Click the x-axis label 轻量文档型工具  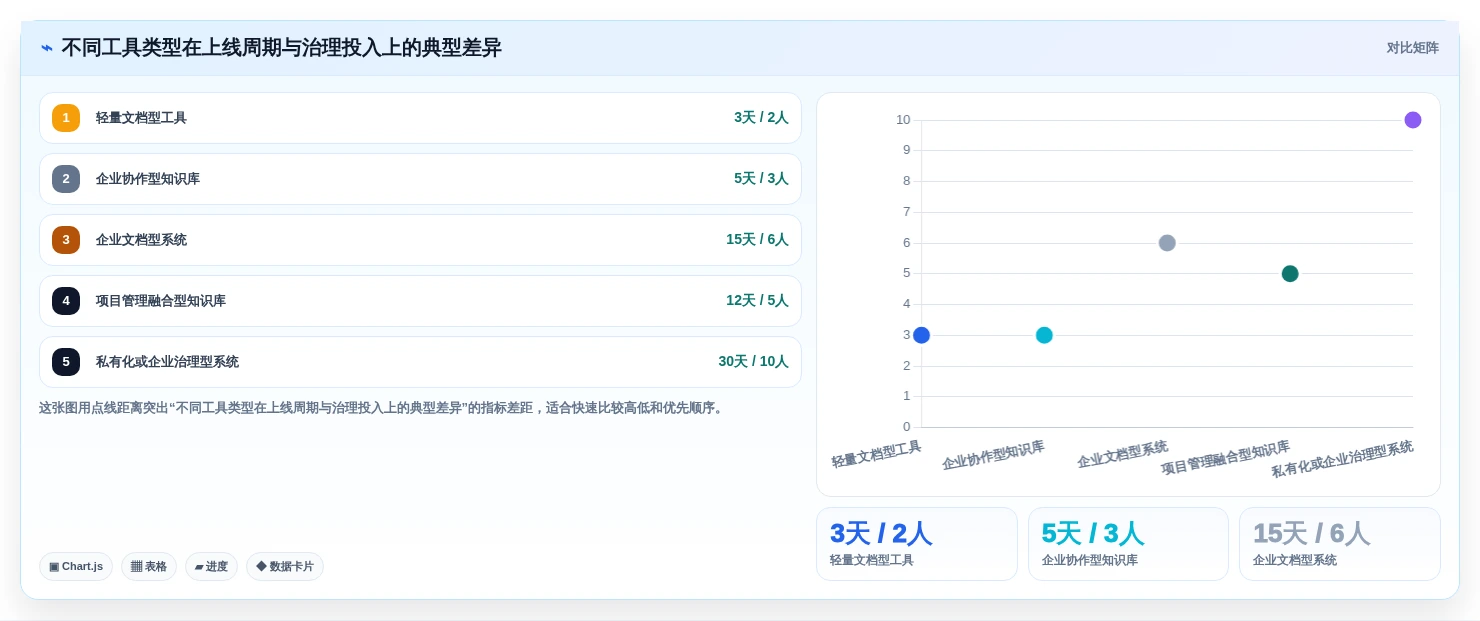click(876, 454)
